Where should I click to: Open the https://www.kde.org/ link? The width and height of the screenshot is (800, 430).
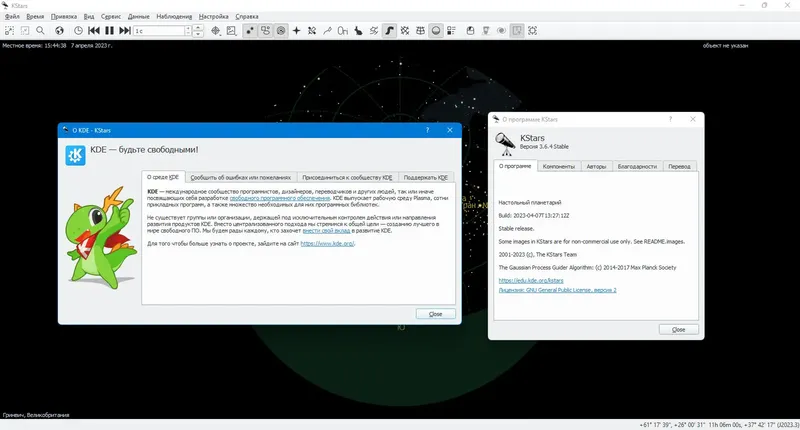pyautogui.click(x=327, y=243)
